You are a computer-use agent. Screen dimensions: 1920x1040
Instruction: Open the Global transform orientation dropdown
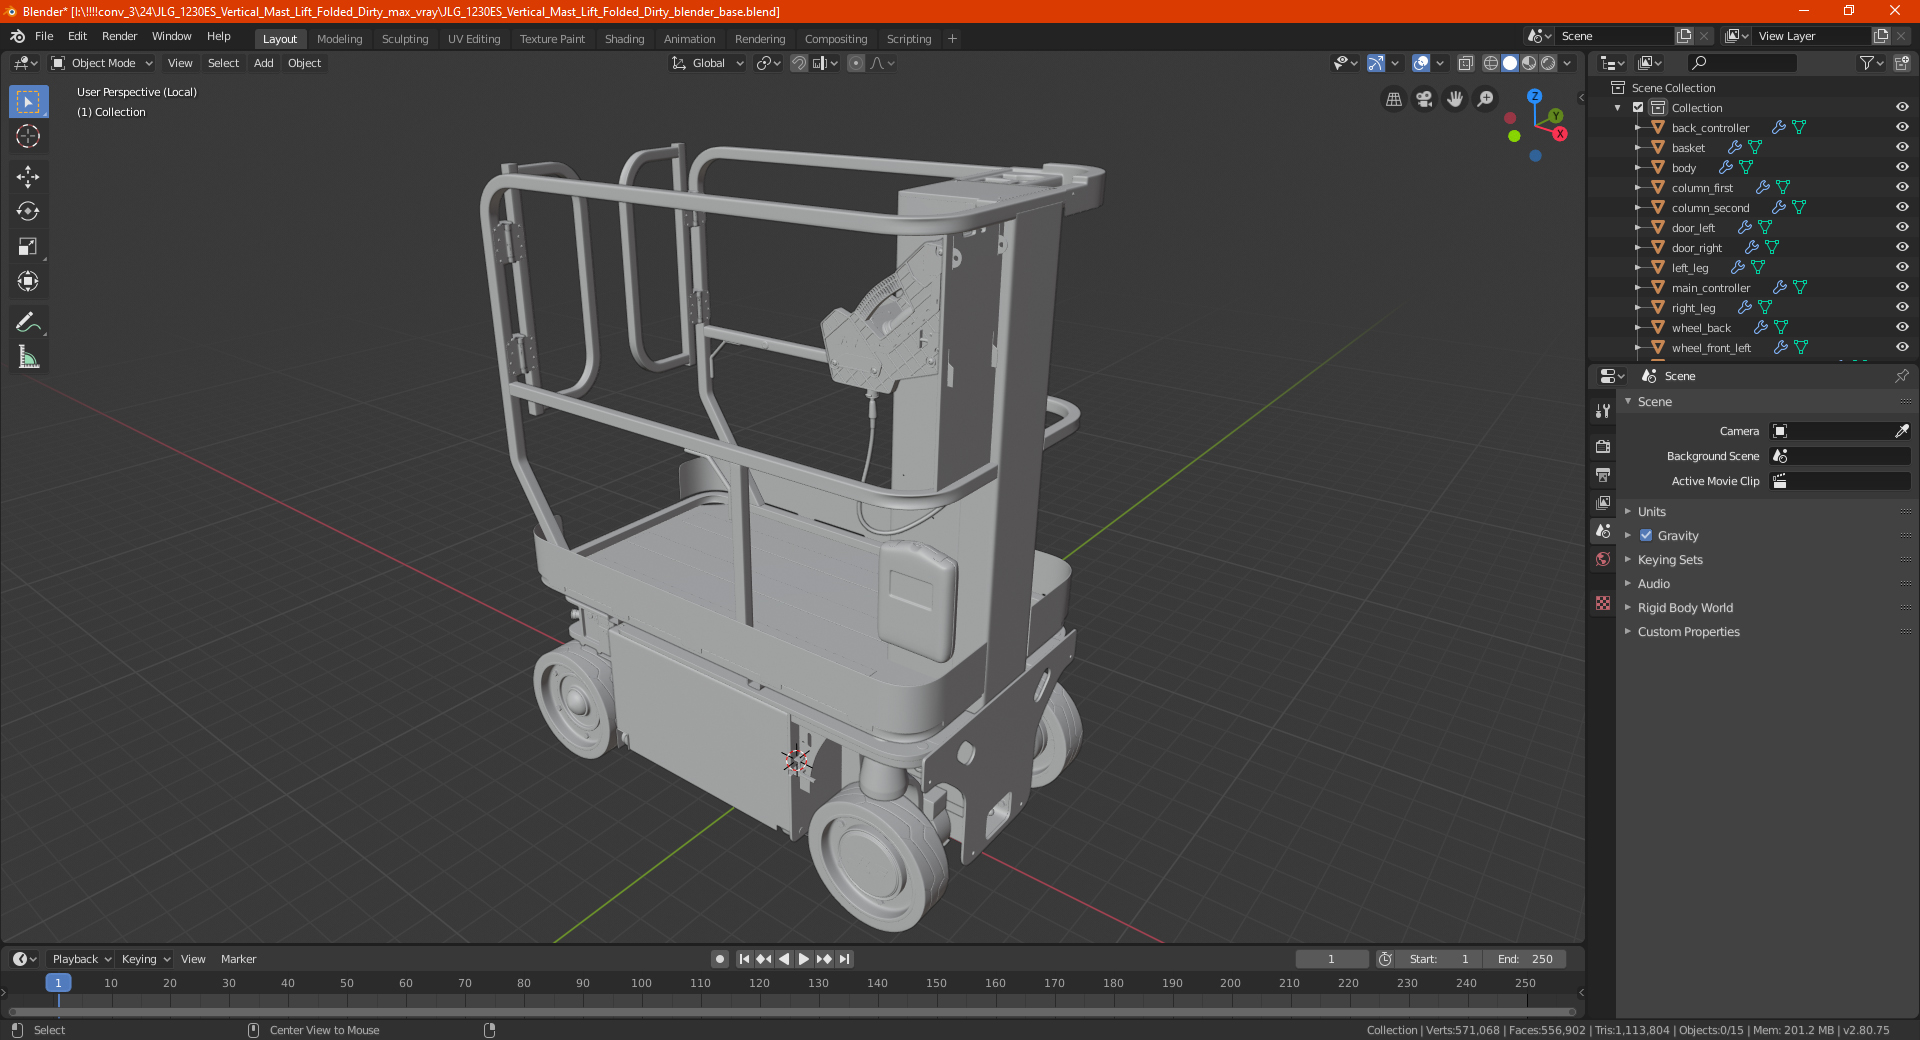click(708, 63)
